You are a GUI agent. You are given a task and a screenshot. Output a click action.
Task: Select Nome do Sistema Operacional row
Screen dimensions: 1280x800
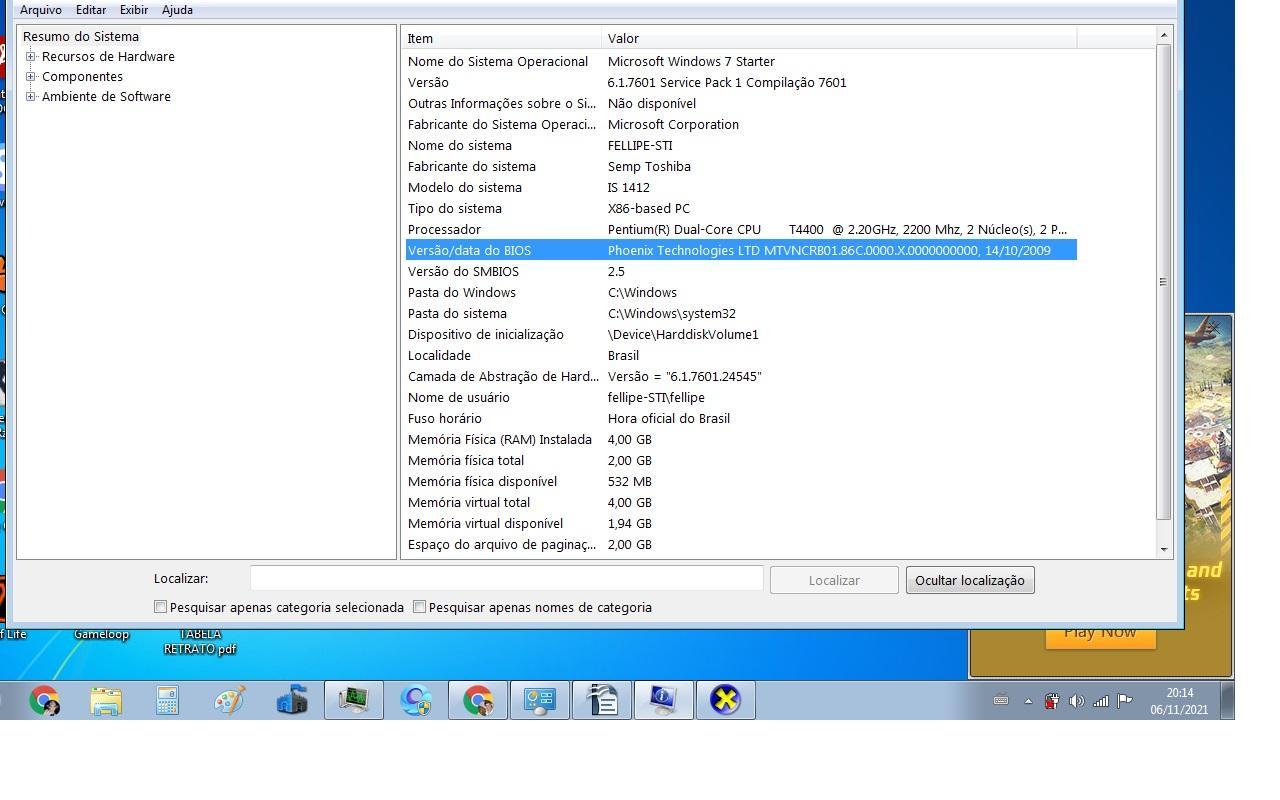(x=741, y=61)
